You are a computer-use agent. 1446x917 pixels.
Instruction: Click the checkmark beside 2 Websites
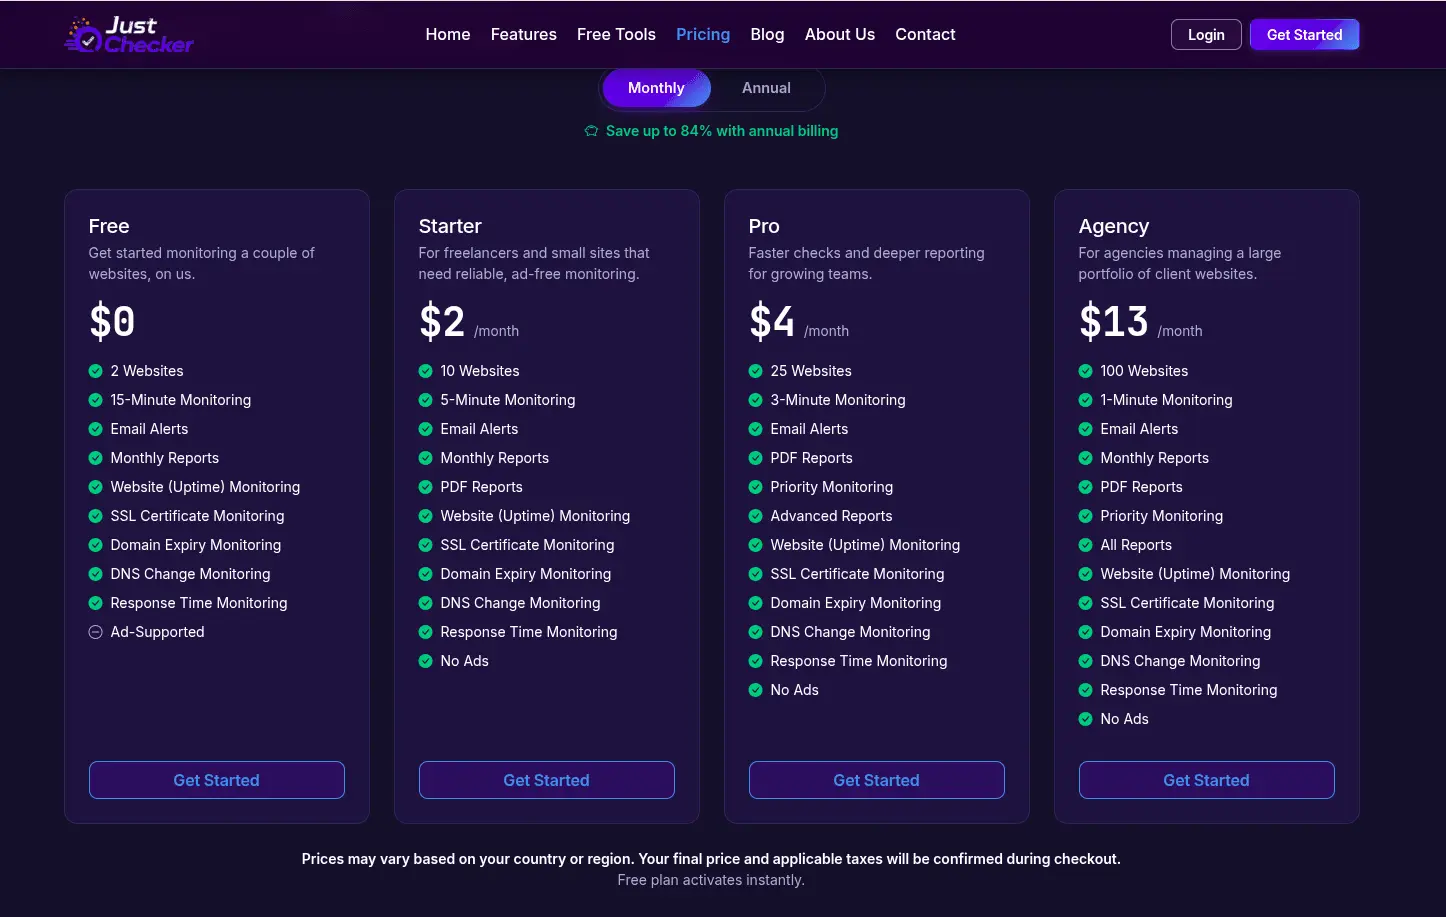96,371
